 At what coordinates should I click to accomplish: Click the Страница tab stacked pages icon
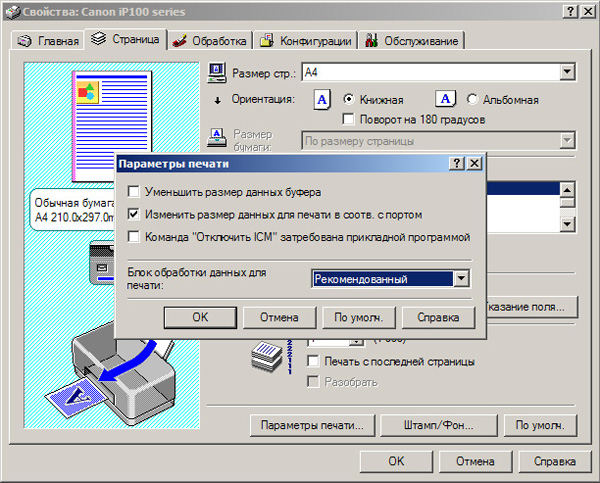point(99,38)
